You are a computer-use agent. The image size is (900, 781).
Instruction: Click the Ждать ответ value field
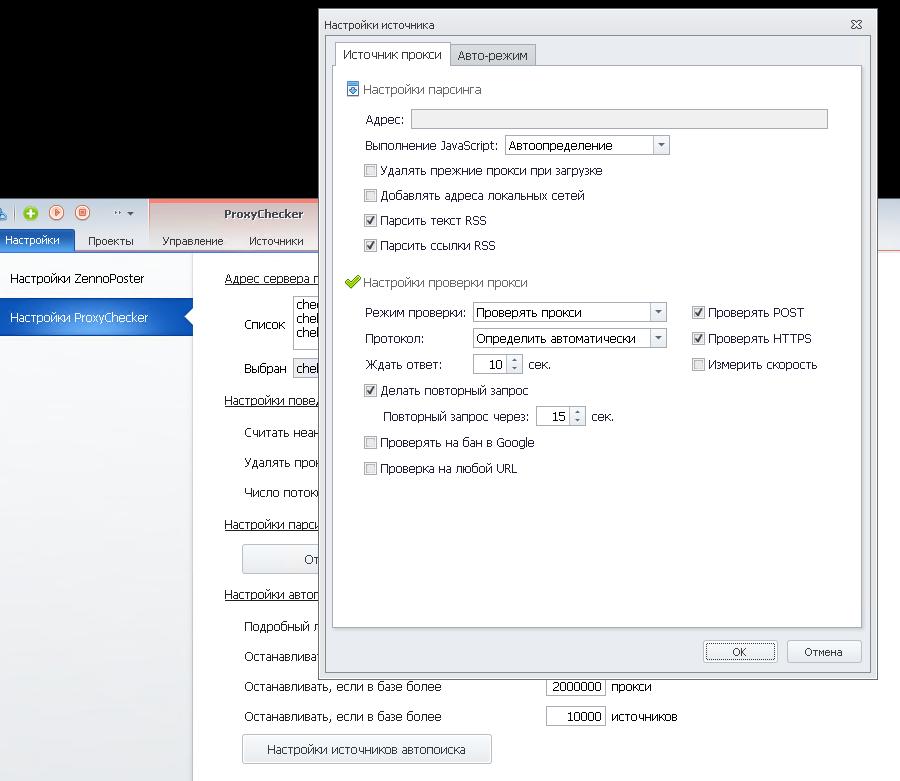click(x=490, y=364)
